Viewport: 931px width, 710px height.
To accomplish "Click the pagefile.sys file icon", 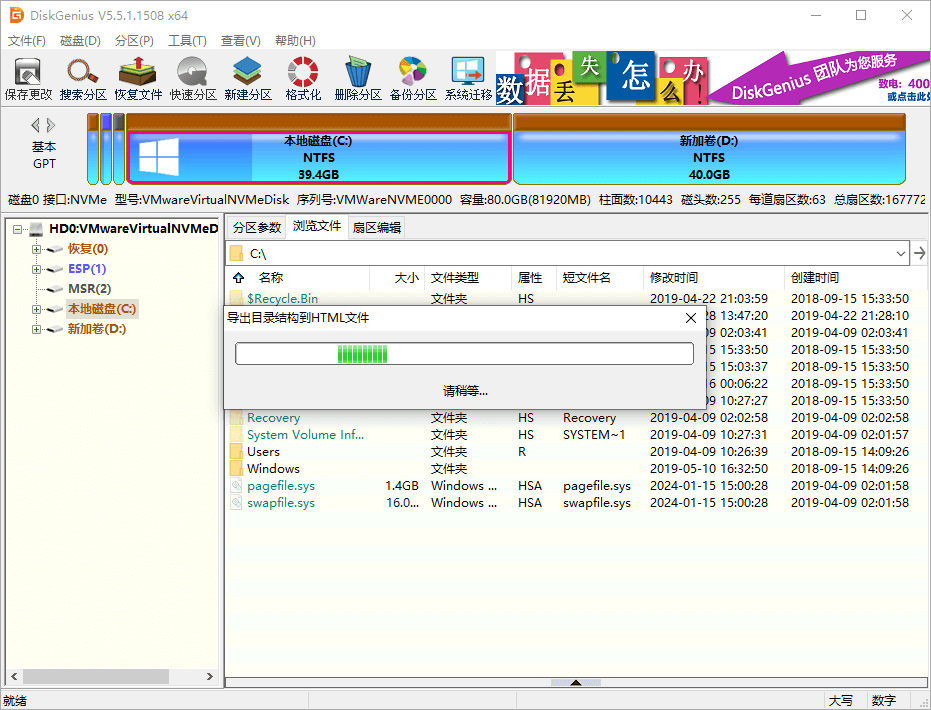I will click(236, 486).
